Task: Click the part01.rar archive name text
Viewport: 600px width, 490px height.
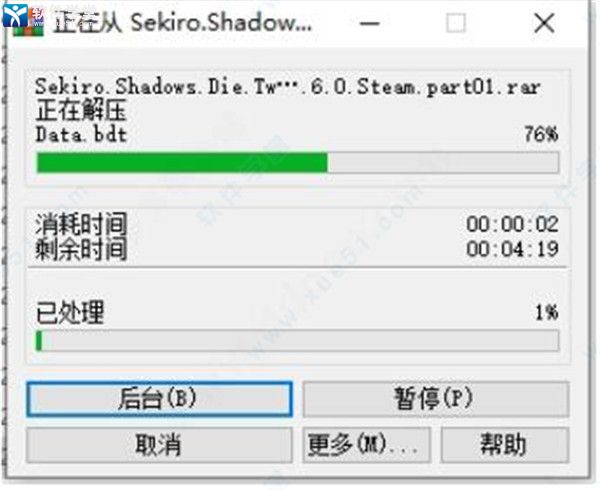Action: point(288,87)
